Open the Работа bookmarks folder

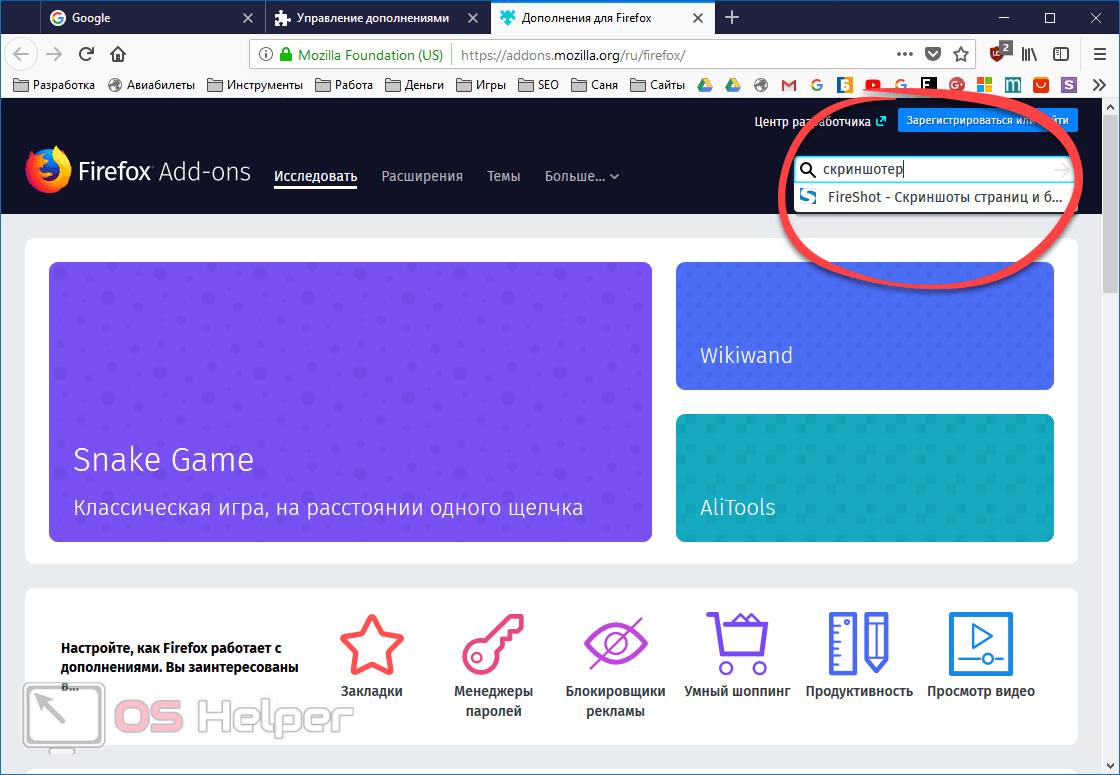344,85
